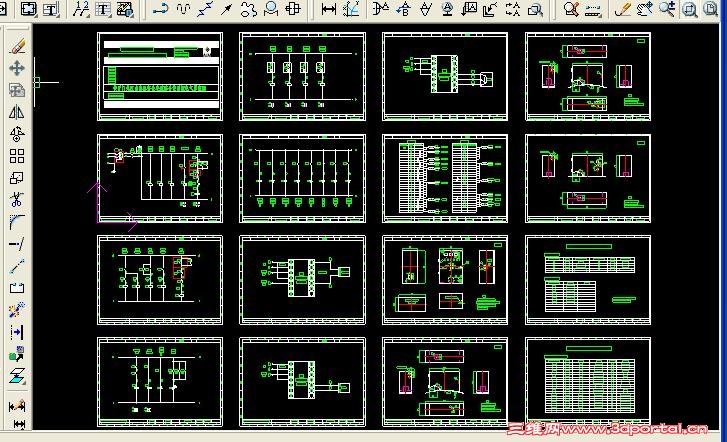Click the Break tool icon

(x=17, y=288)
